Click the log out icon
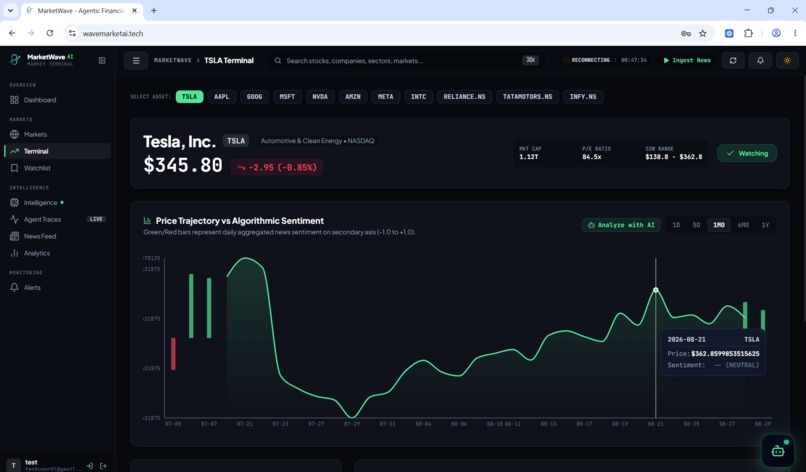This screenshot has height=472, width=806. coord(103,466)
